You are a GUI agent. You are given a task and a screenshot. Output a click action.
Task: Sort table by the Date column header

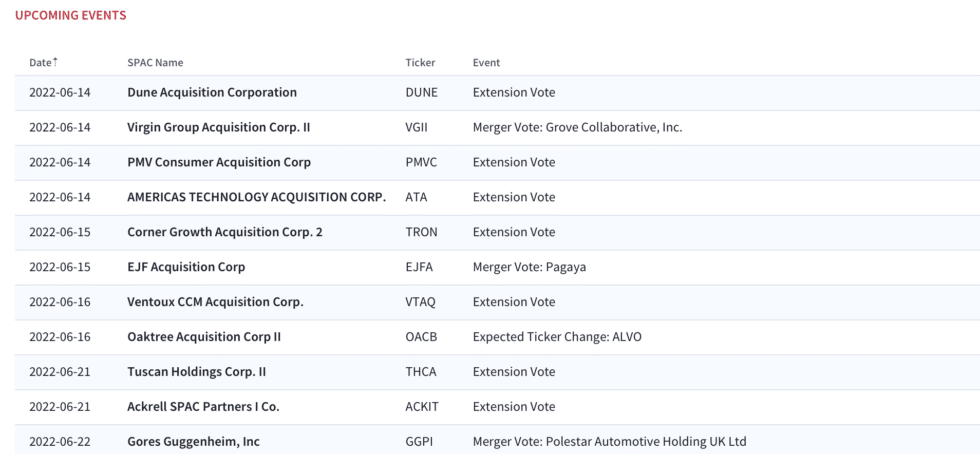click(x=43, y=63)
